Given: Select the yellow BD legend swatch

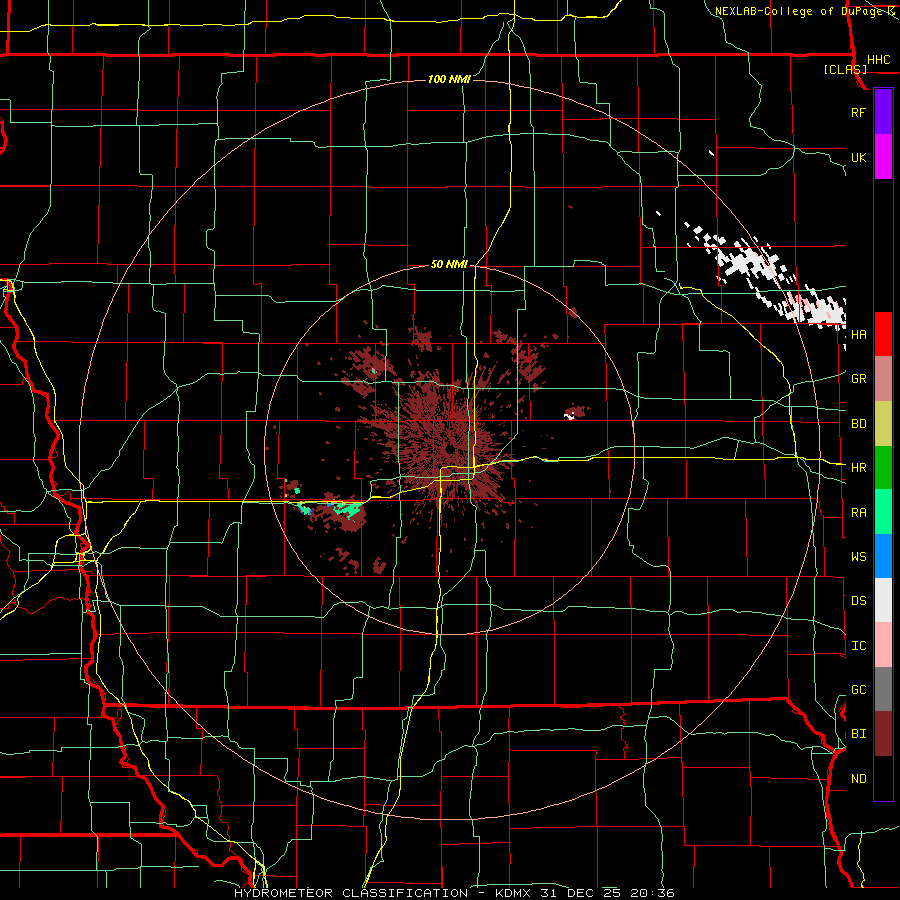Looking at the screenshot, I should click(x=883, y=423).
